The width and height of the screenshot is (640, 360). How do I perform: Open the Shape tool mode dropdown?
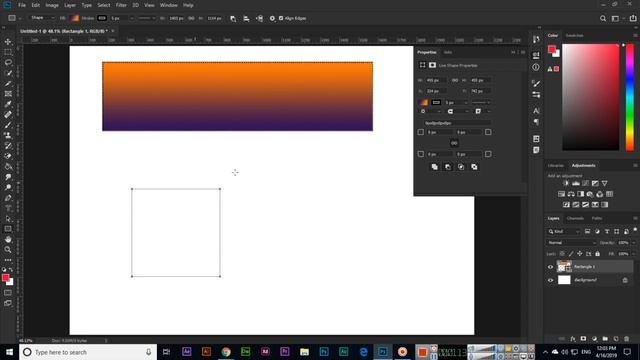pos(43,18)
